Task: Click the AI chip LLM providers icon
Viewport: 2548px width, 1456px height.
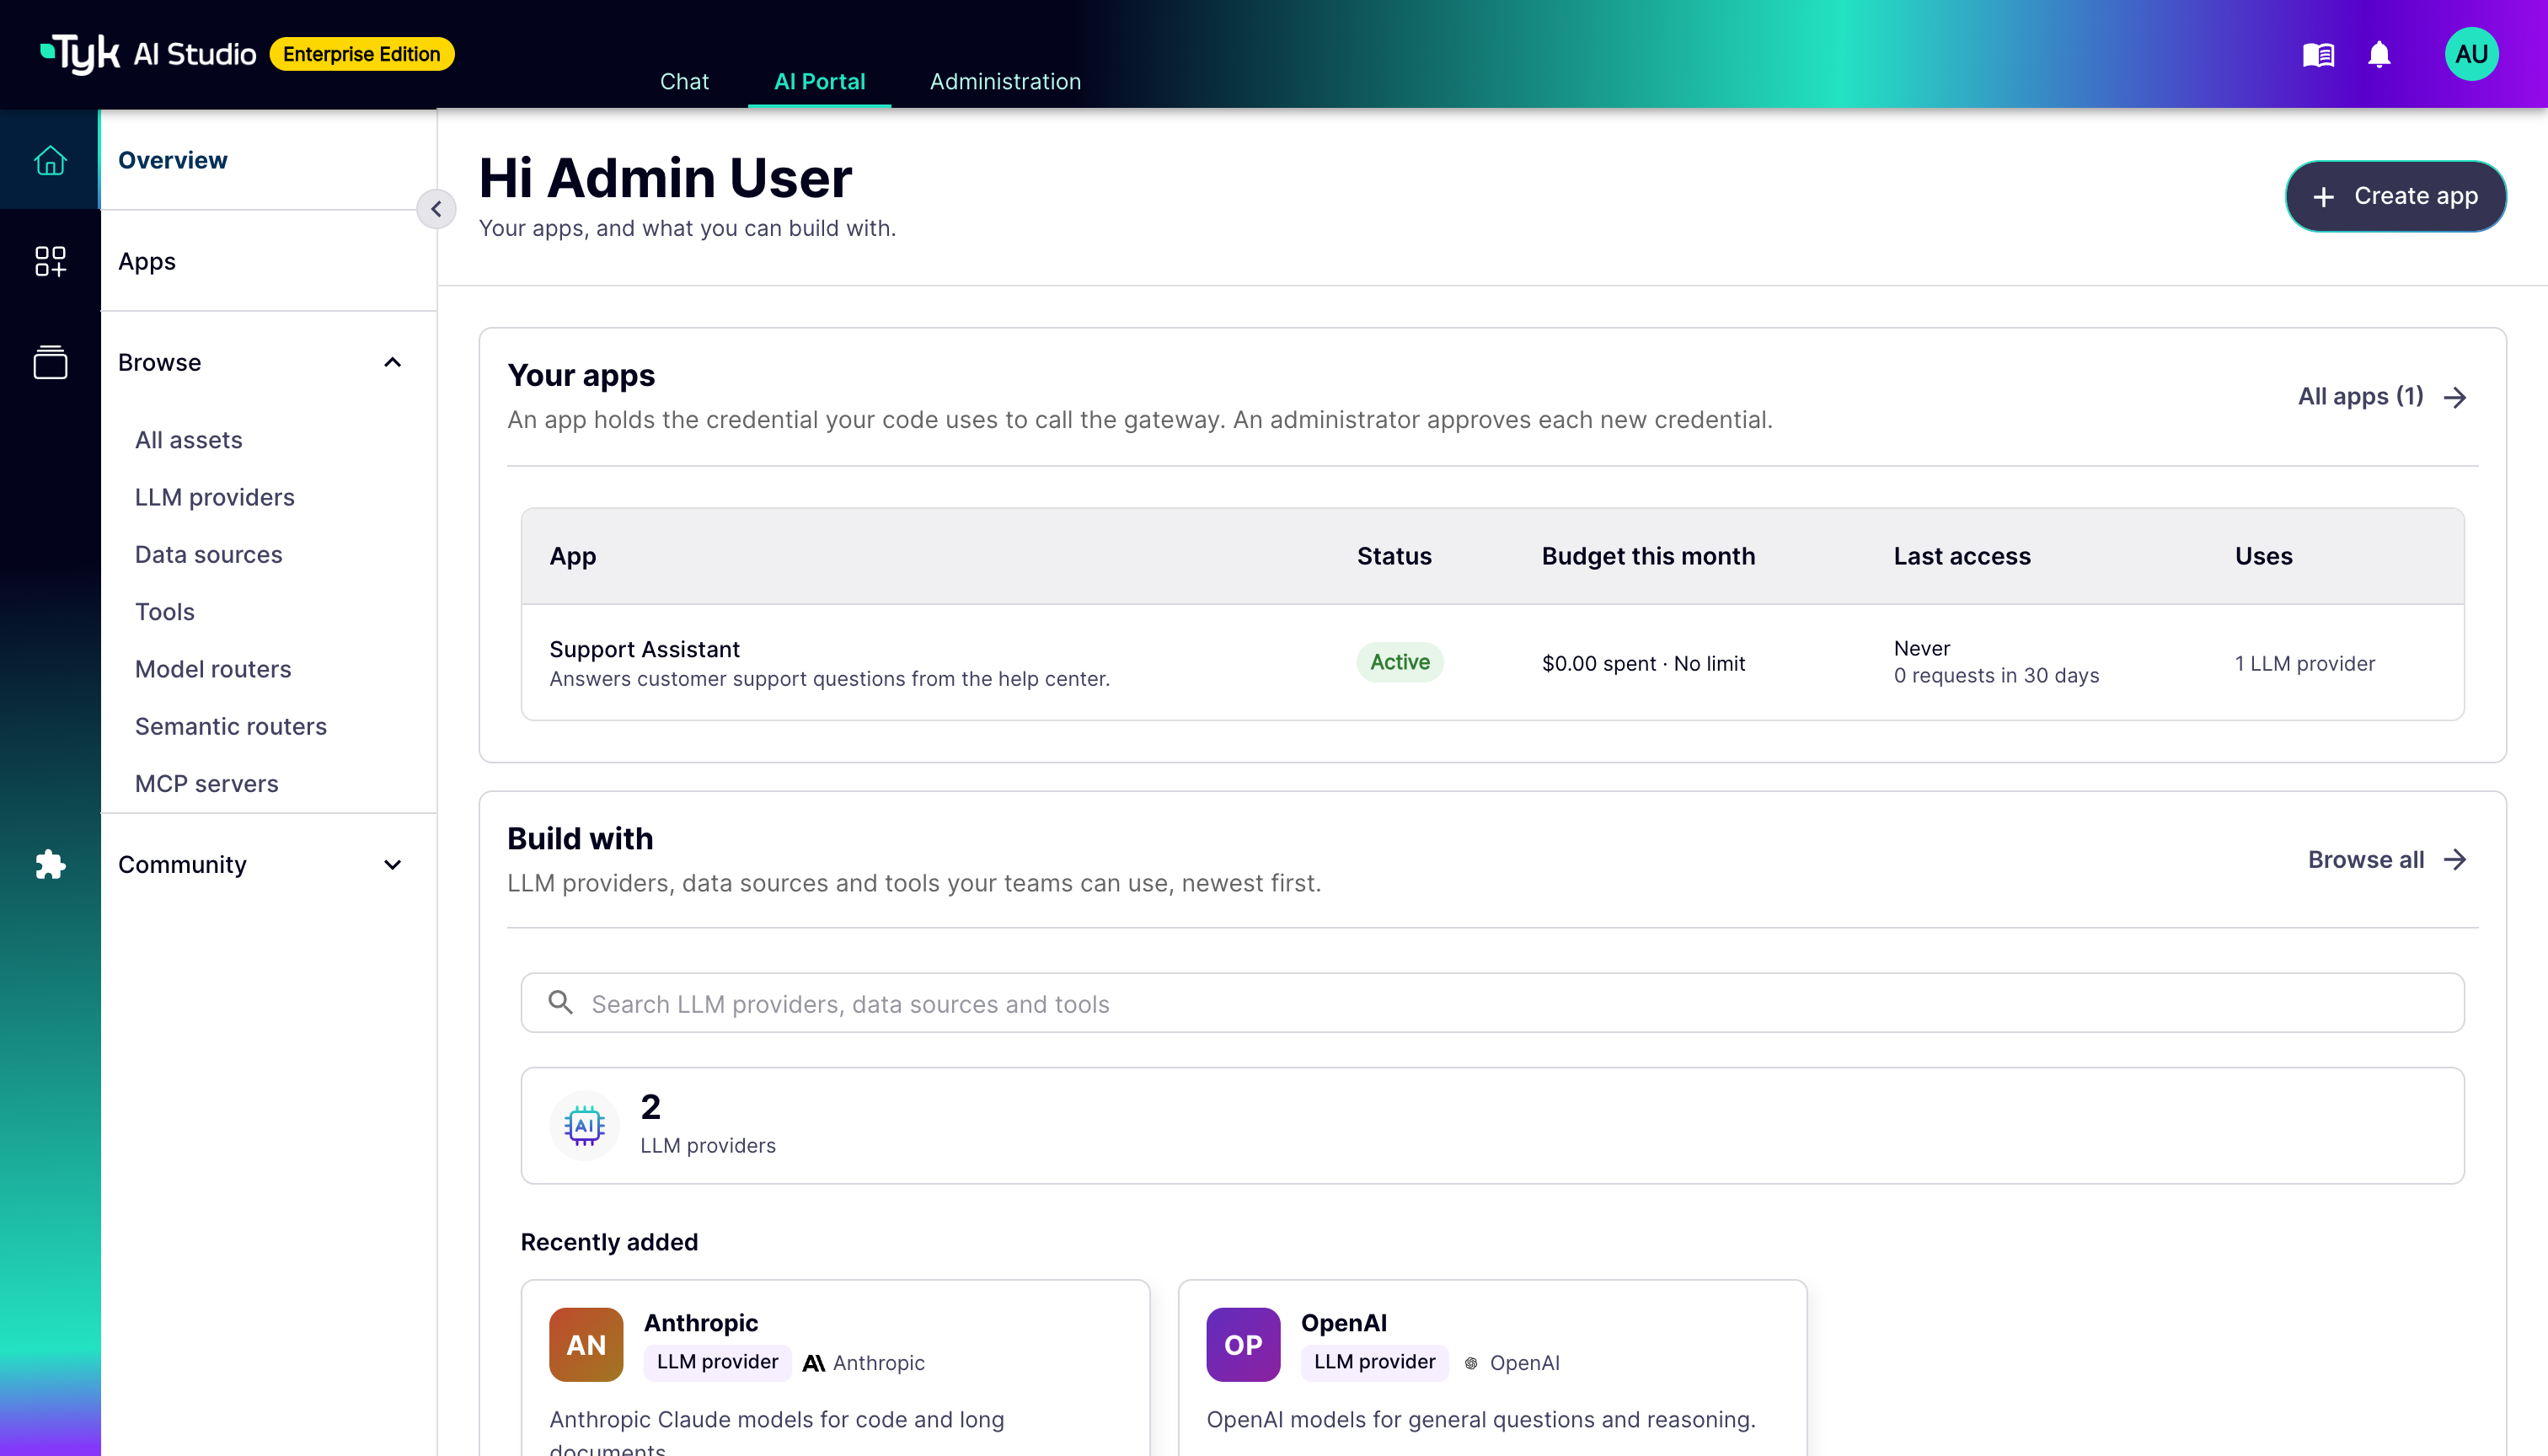Action: point(584,1125)
